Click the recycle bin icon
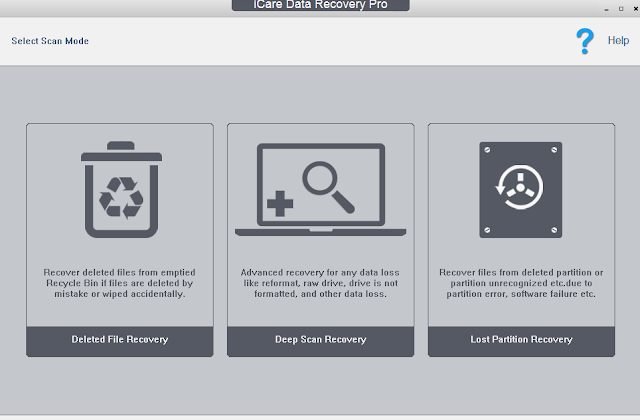Screen dimensions: 640x420 pos(121,189)
